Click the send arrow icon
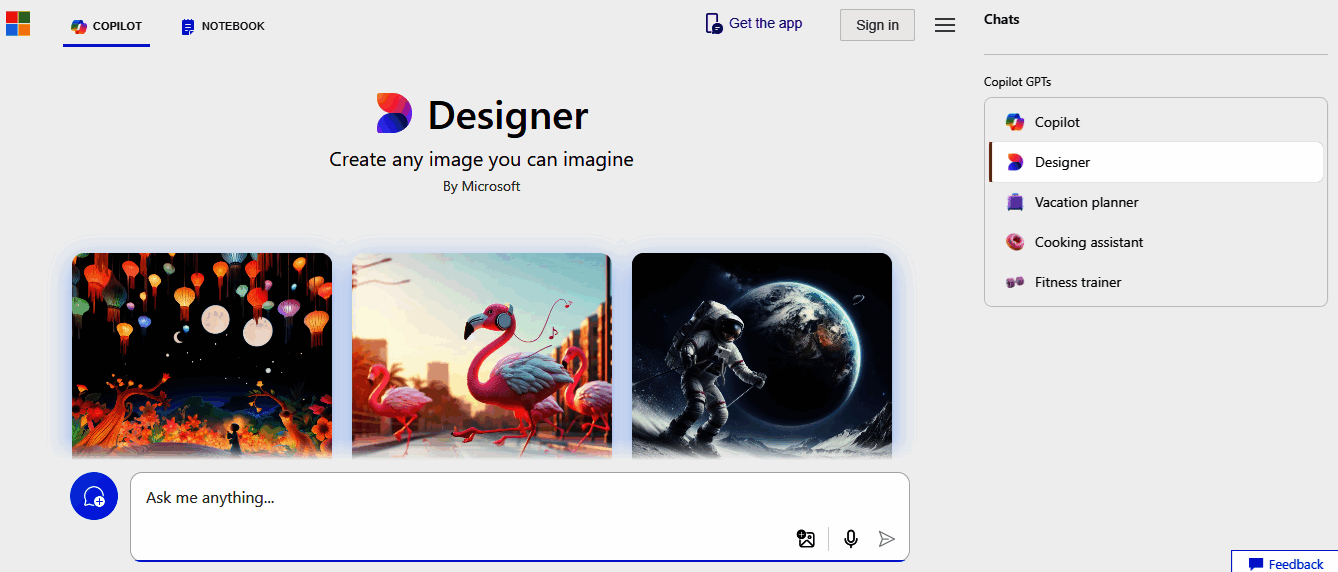 [886, 539]
